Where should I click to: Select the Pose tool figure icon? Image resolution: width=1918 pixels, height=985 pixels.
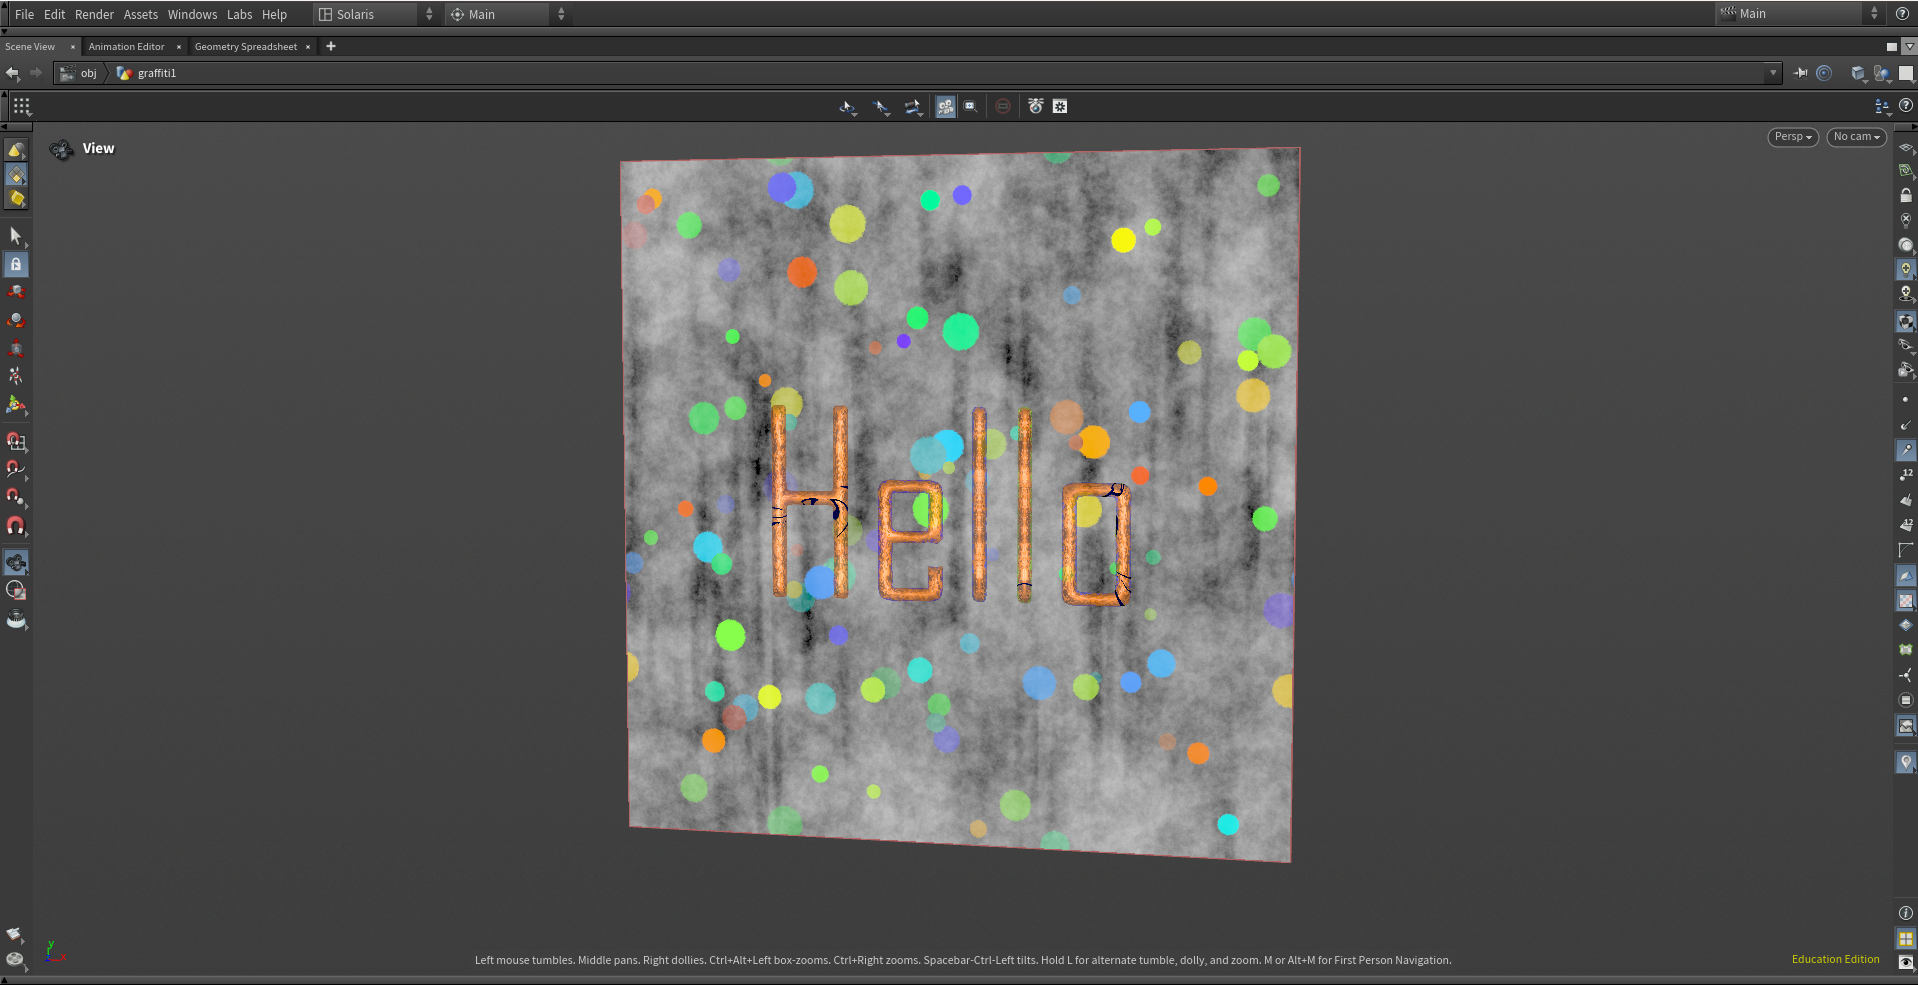[15, 376]
